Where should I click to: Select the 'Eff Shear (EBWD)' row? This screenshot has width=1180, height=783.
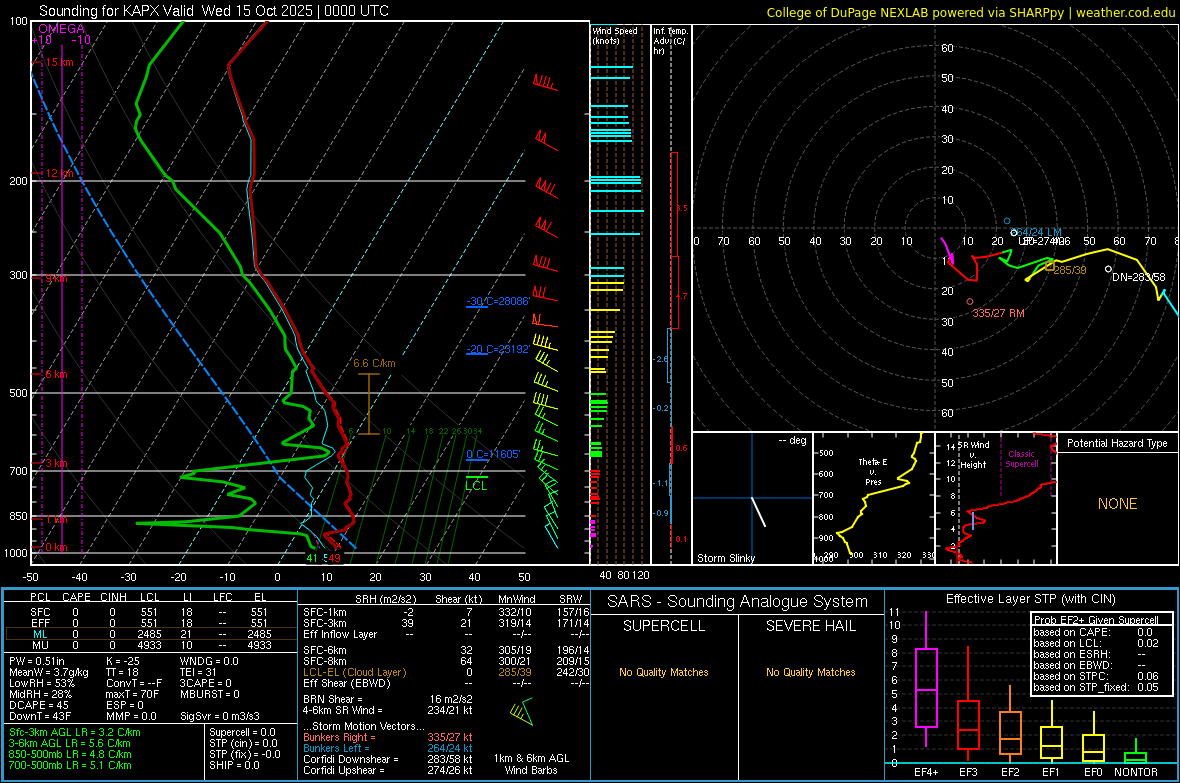pyautogui.click(x=446, y=684)
